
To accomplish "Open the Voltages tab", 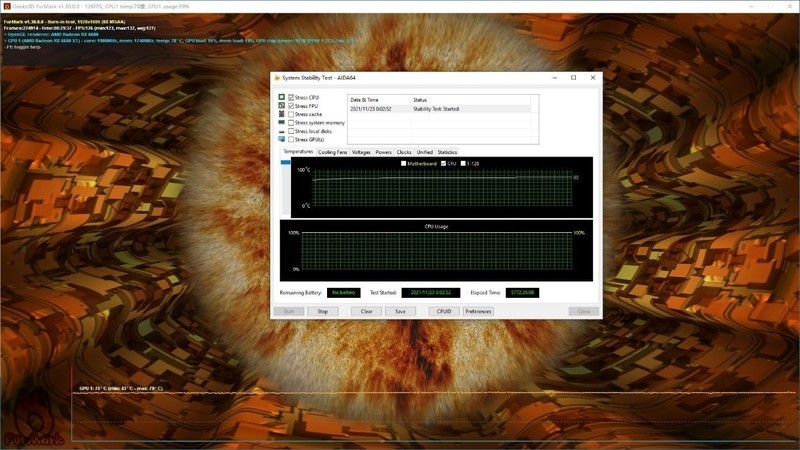I will point(361,152).
